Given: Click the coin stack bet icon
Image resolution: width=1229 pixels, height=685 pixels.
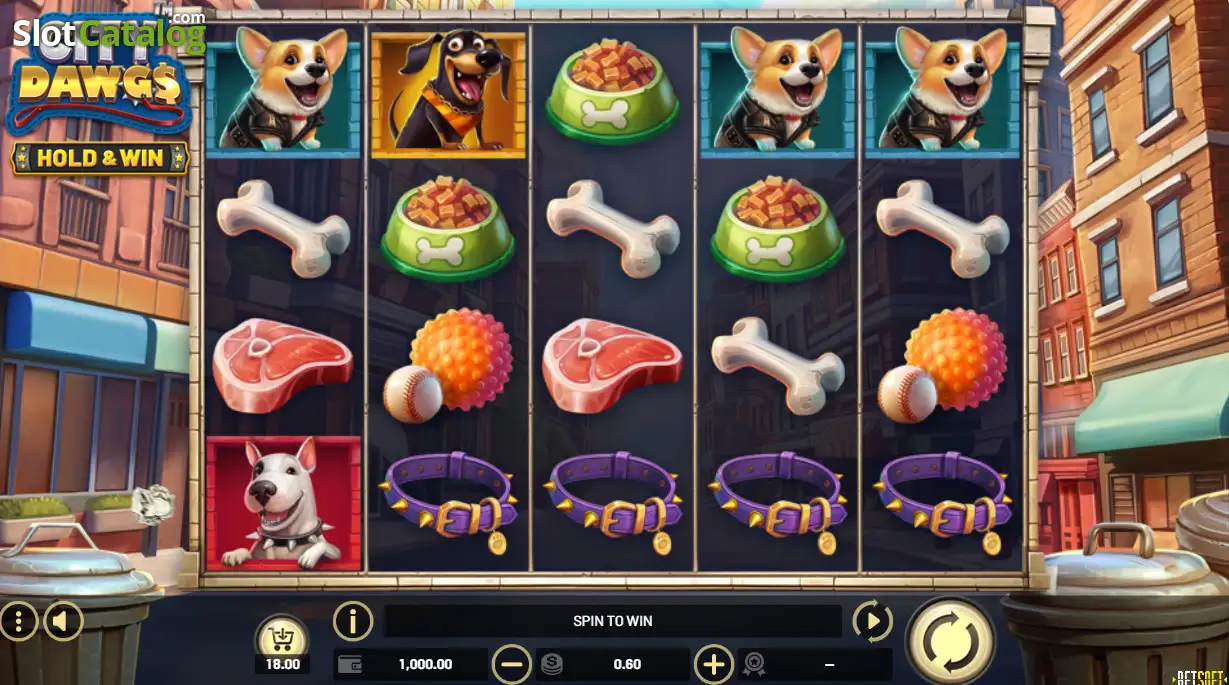Looking at the screenshot, I should 551,664.
